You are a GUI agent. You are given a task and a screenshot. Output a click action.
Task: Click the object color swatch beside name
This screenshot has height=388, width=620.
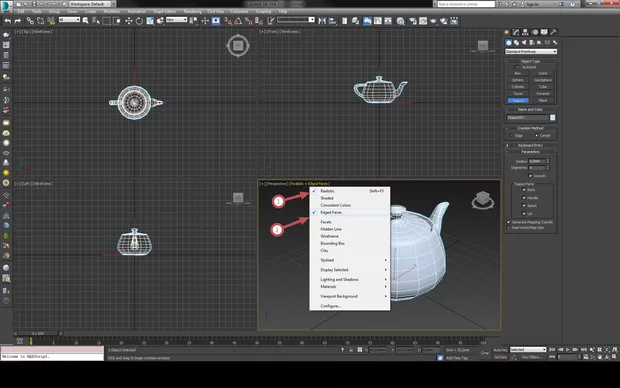553,117
